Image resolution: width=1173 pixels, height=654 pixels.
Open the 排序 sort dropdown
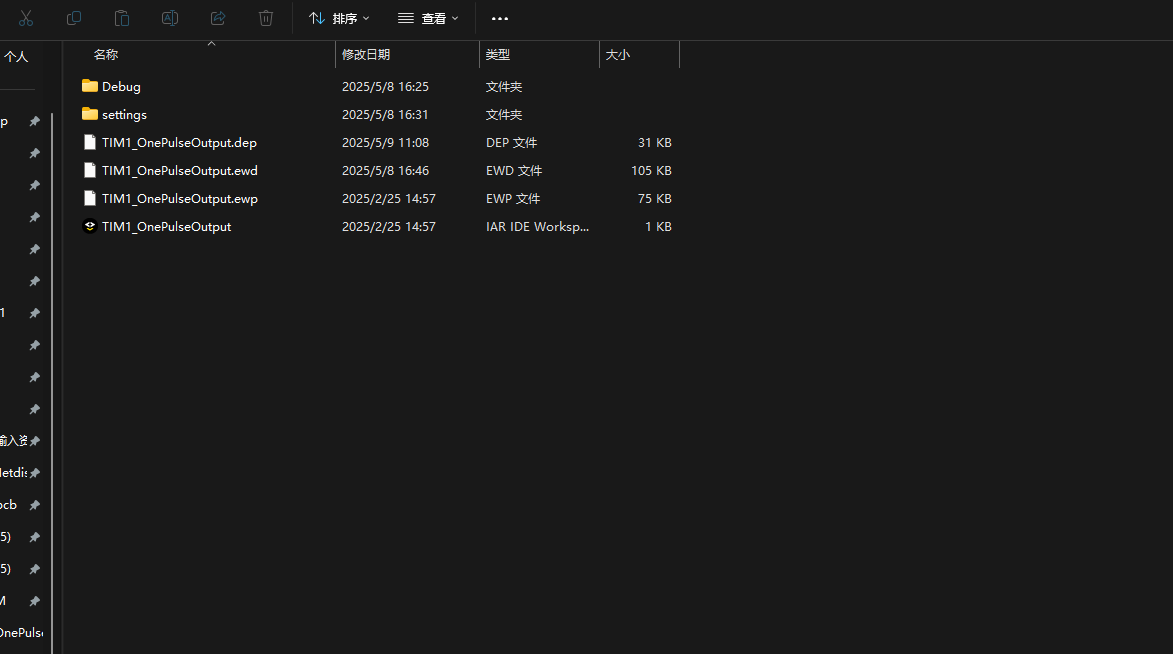point(339,18)
